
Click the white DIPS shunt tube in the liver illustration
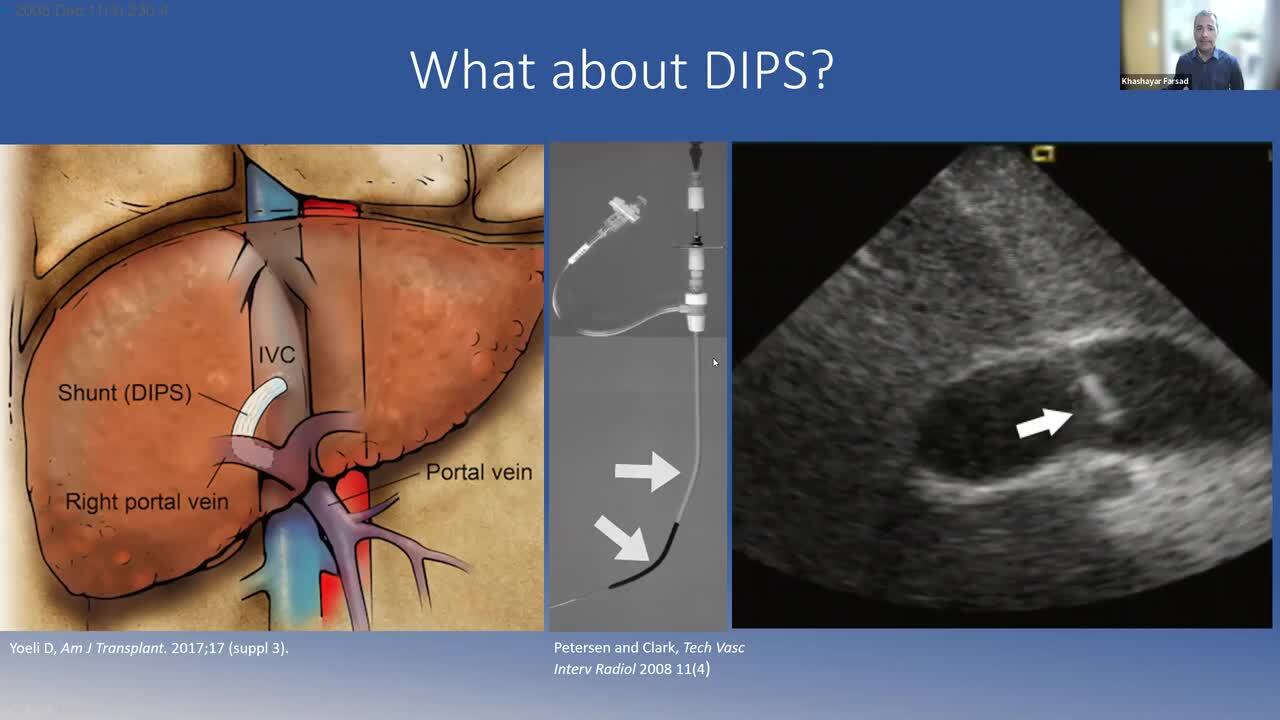click(x=258, y=407)
